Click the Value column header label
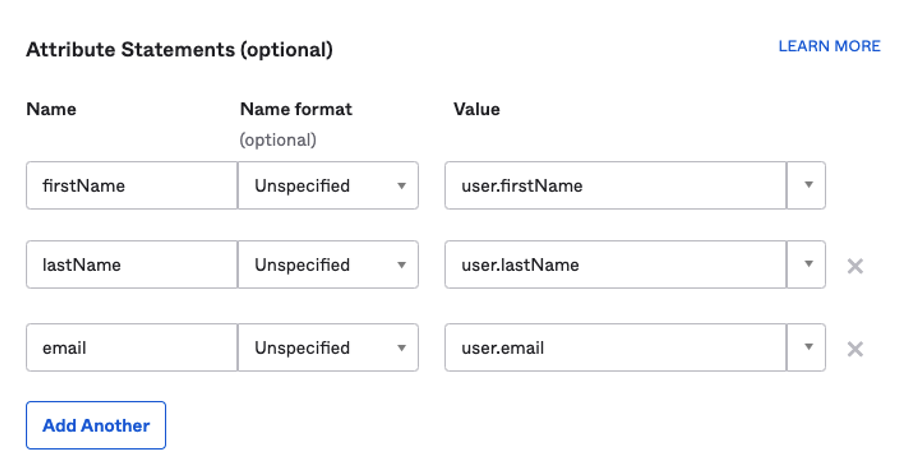Image resolution: width=901 pixels, height=462 pixels. coord(476,109)
